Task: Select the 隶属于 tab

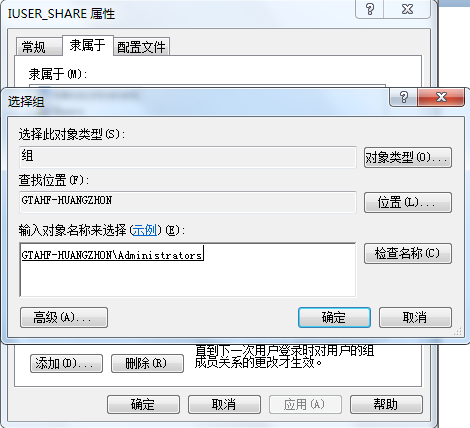Action: (88, 45)
